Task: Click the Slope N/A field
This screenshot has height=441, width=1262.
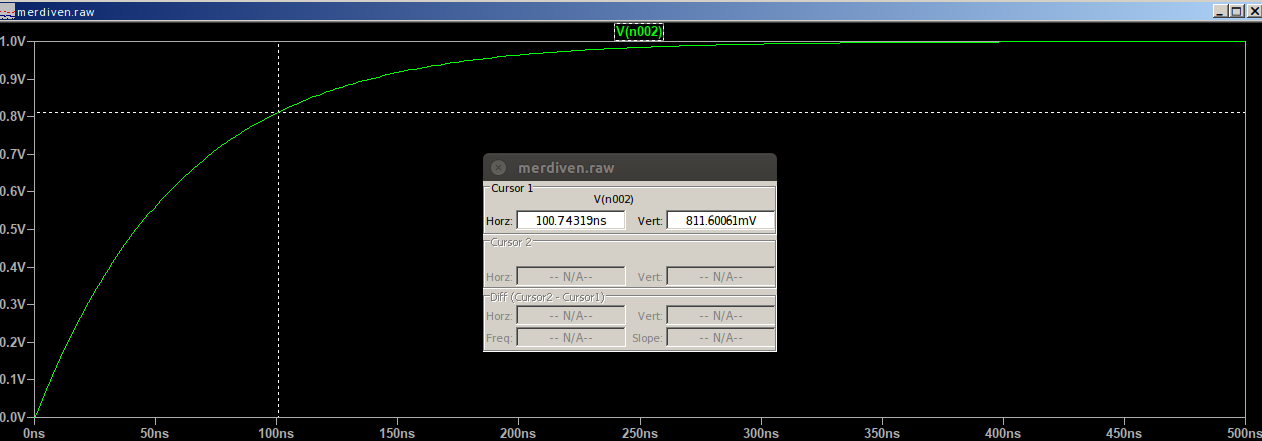Action: coord(720,337)
